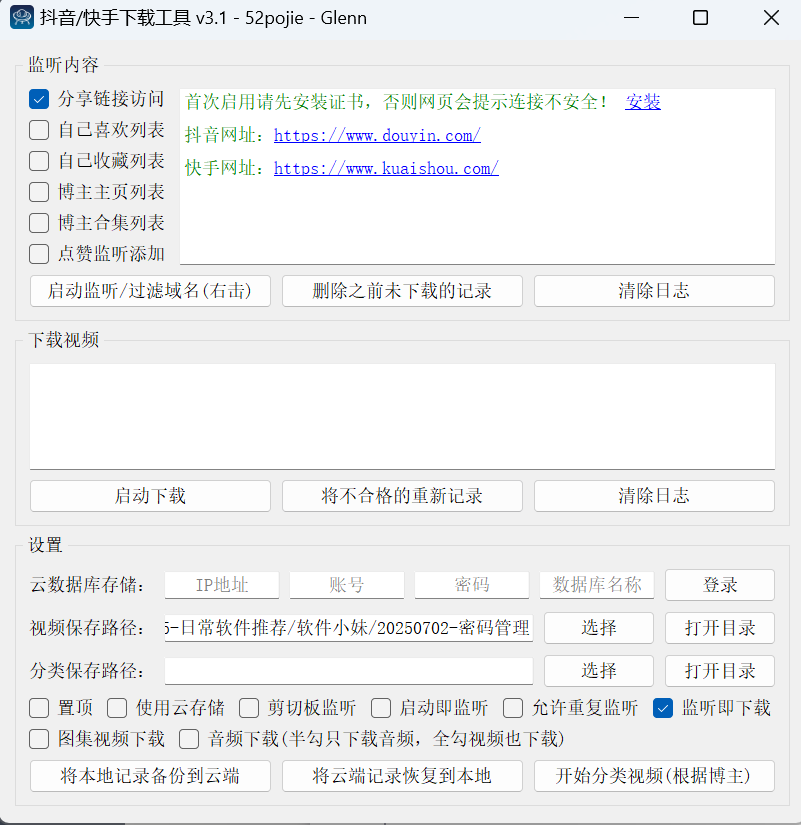Open the Douyin website link

click(376, 135)
